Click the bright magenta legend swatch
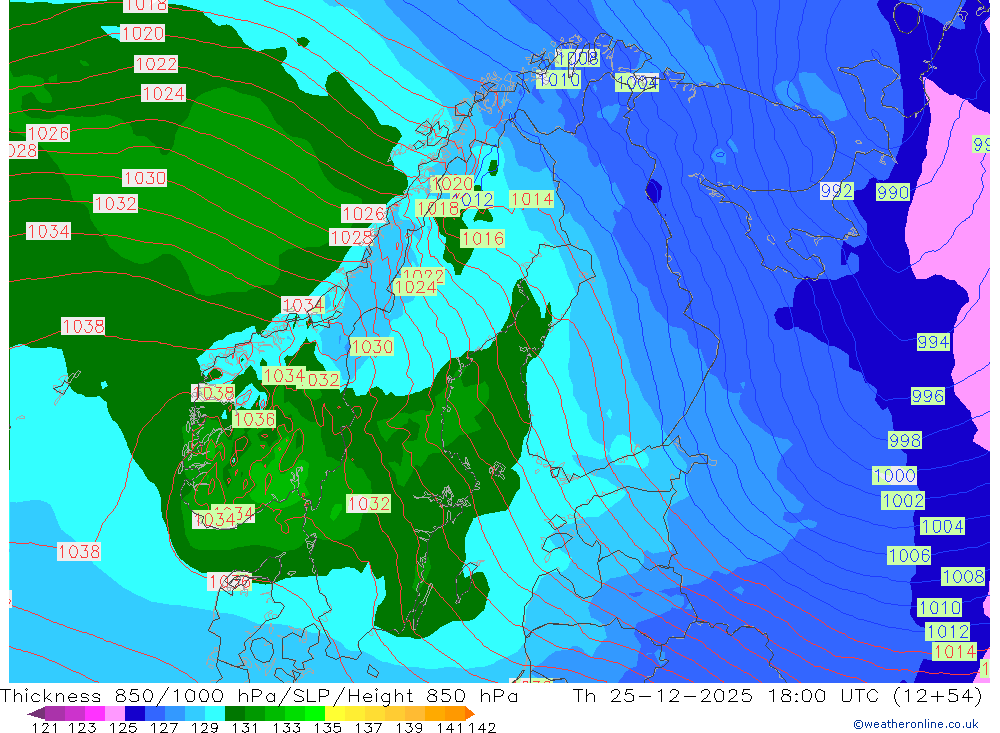 (x=95, y=713)
